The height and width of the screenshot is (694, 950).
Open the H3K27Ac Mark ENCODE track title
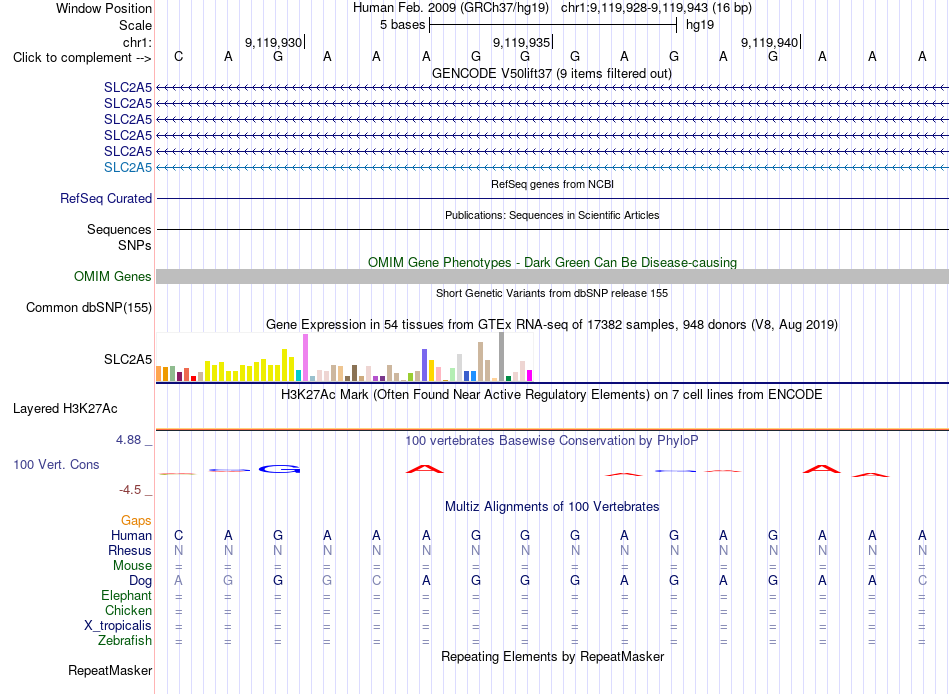[551, 395]
